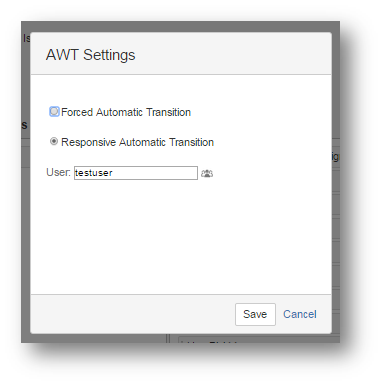Click the AWT Settings dialog title
This screenshot has width=382, height=385.
pos(90,55)
